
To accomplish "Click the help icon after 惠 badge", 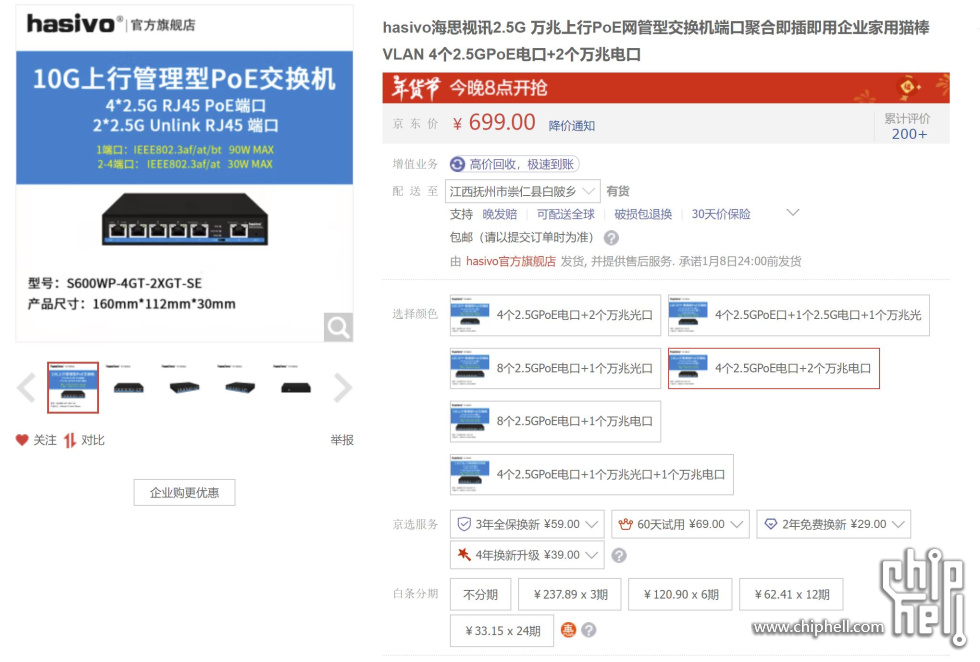I will [x=589, y=629].
